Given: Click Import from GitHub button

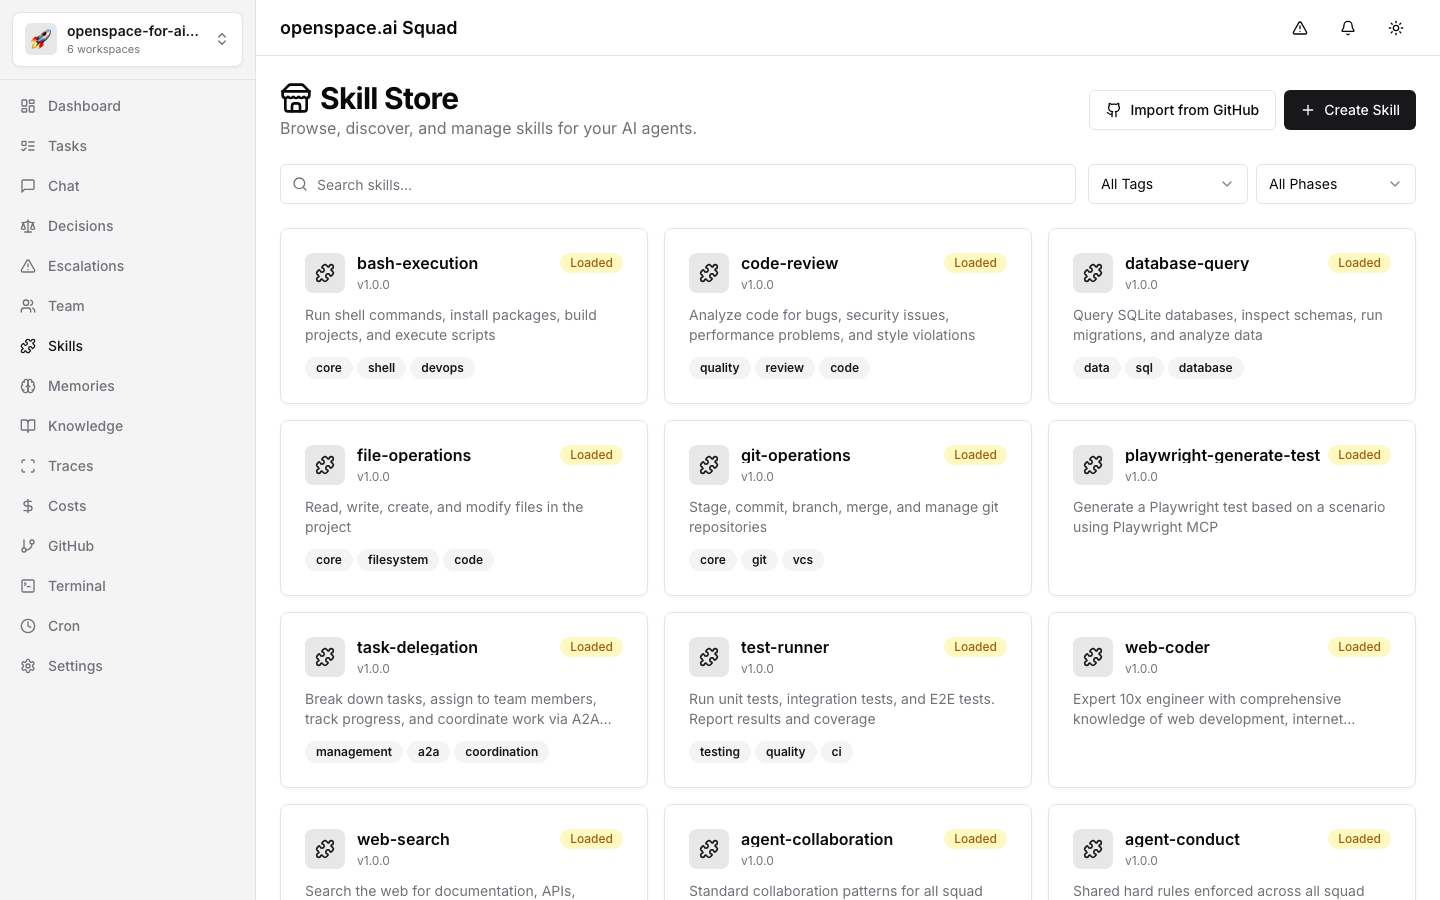Looking at the screenshot, I should point(1182,110).
